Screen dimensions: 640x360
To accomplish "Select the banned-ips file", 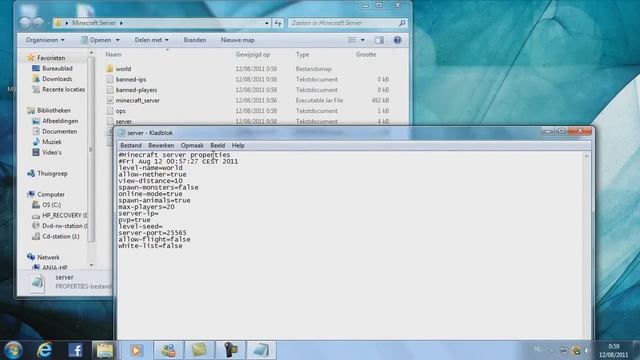I will [131, 79].
